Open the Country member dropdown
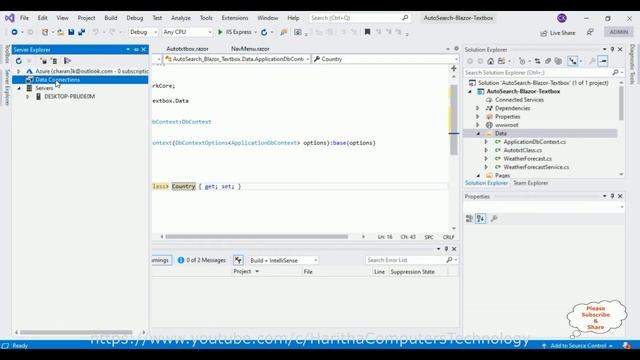 click(x=385, y=59)
